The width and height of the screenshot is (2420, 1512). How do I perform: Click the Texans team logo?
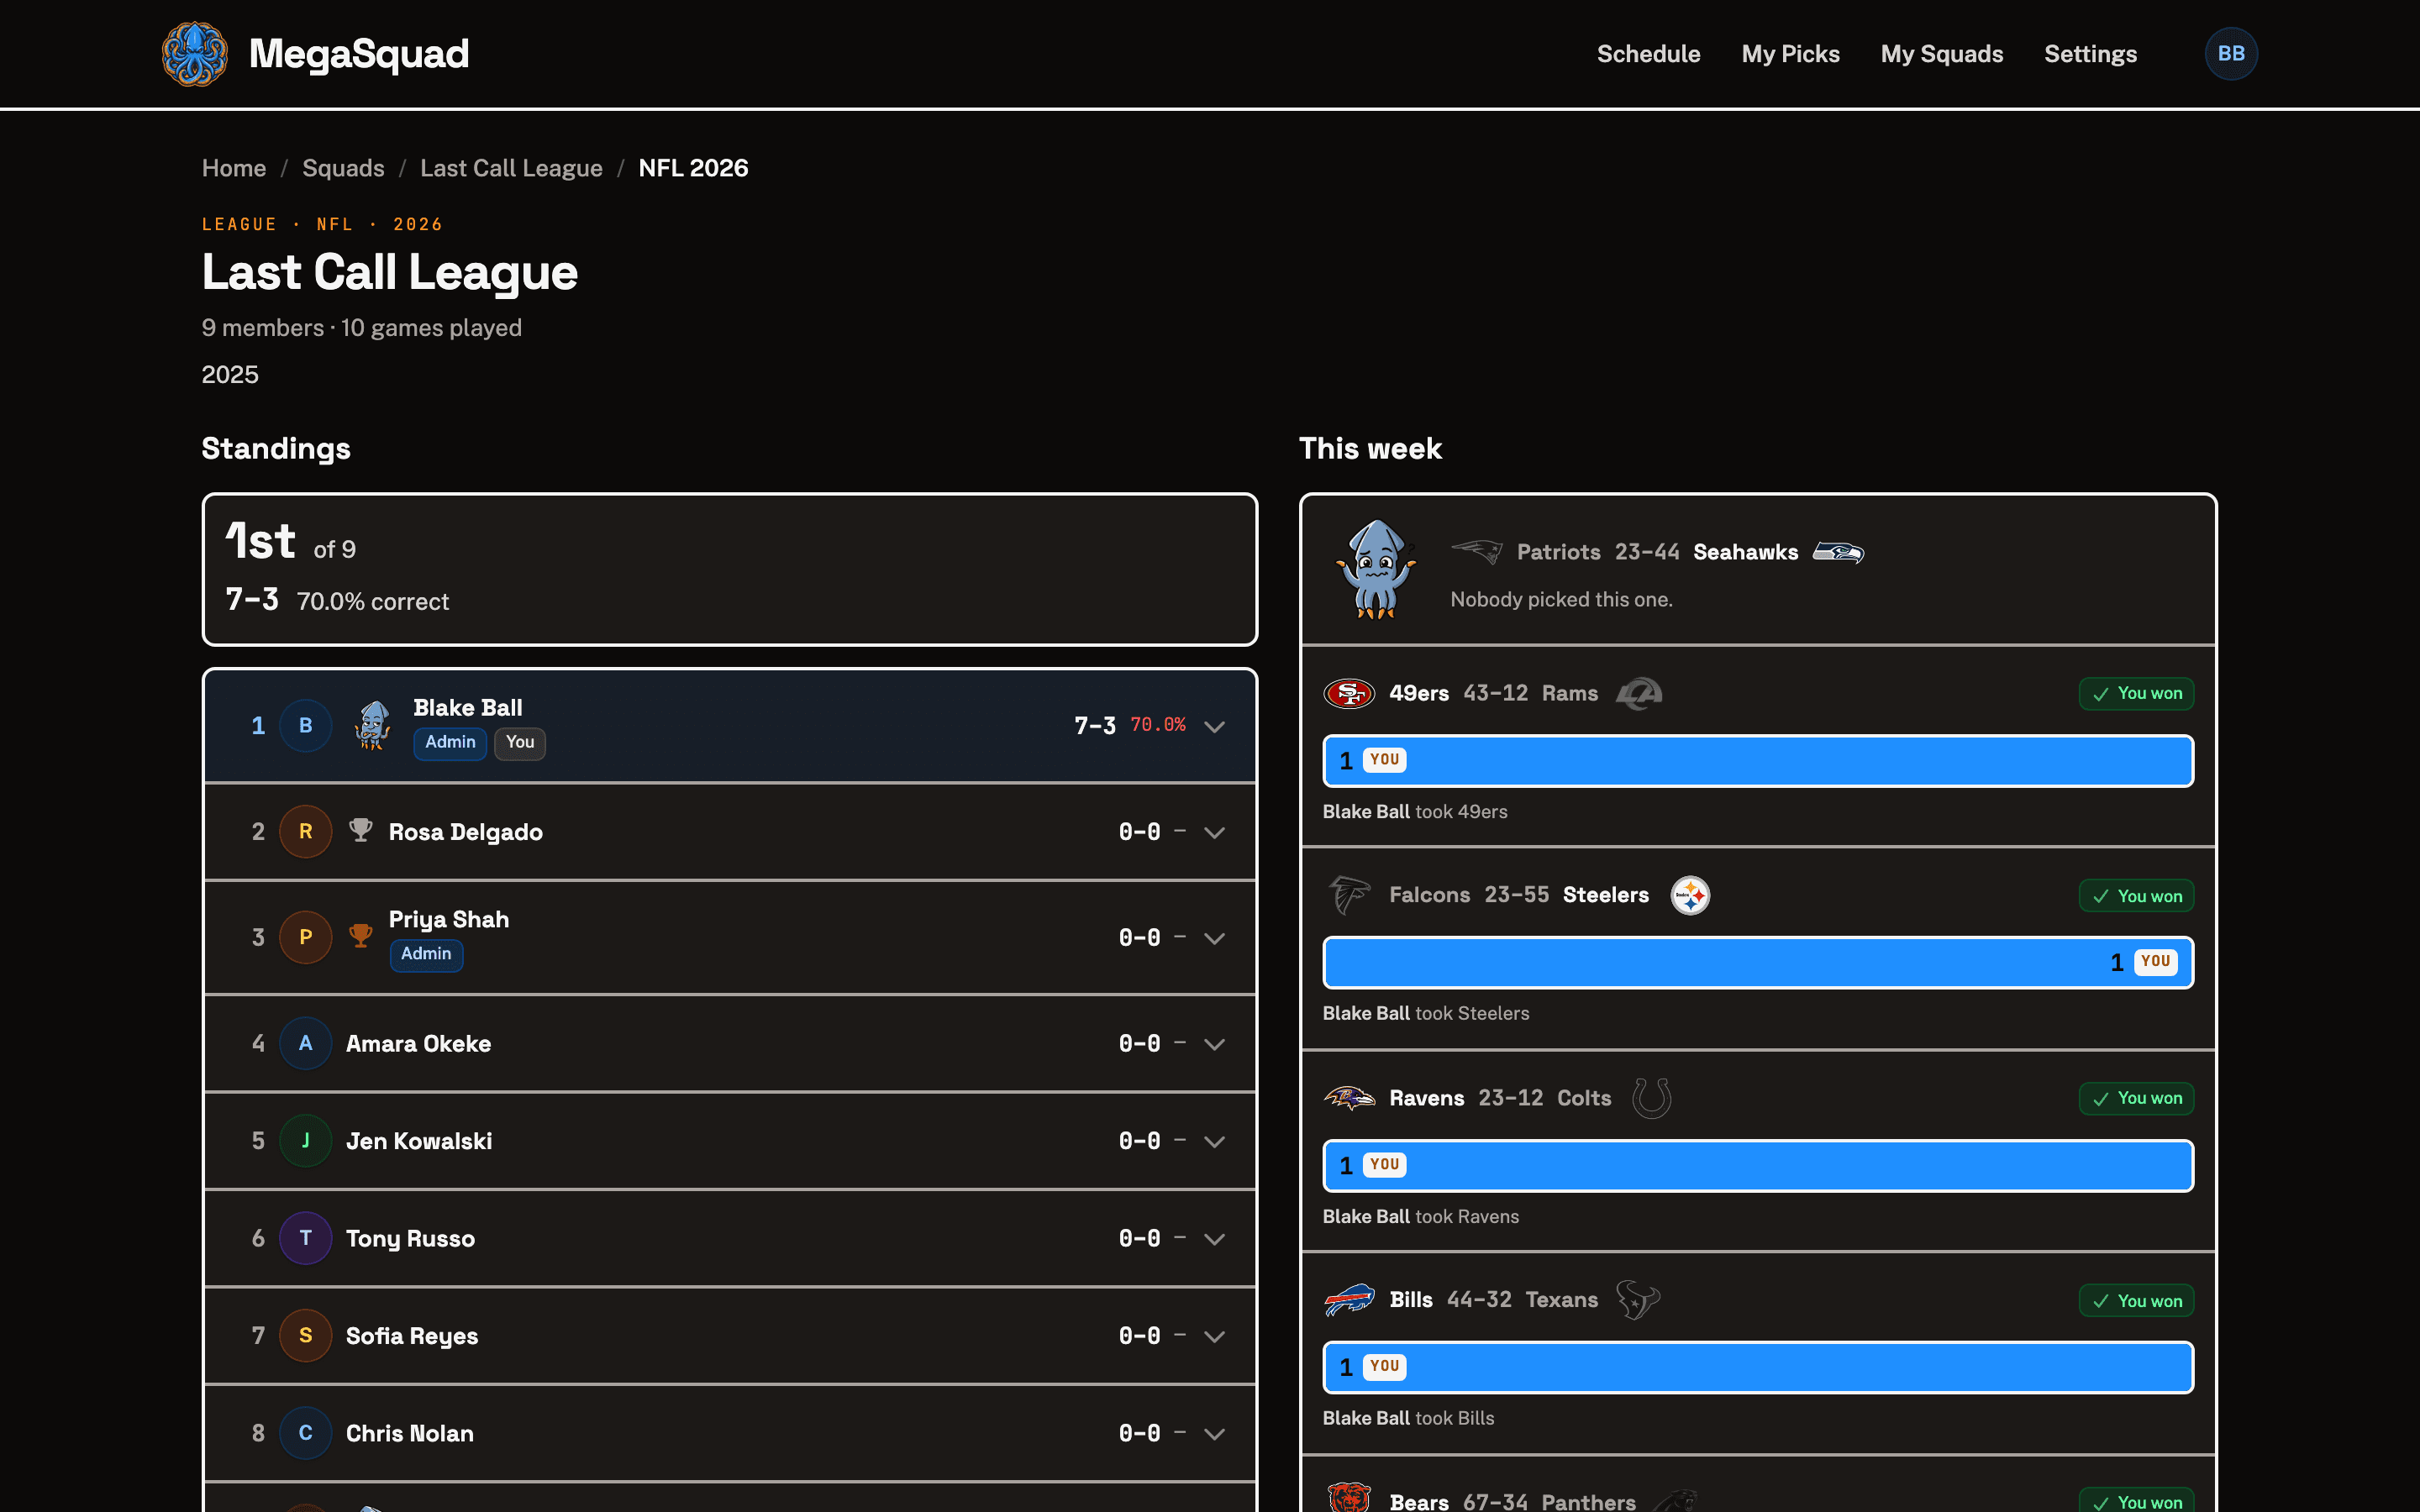click(1638, 1300)
